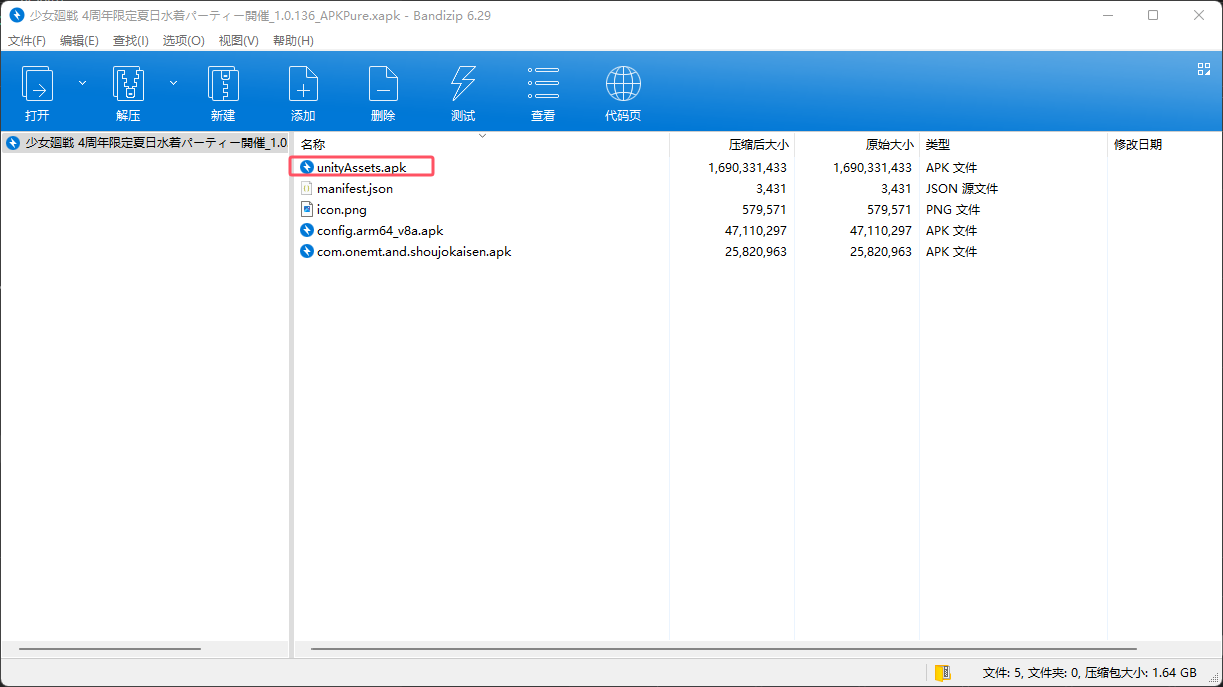This screenshot has width=1223, height=687.
Task: Select the com.onemt.and.shoujokaisen.apk file name
Action: (x=414, y=251)
